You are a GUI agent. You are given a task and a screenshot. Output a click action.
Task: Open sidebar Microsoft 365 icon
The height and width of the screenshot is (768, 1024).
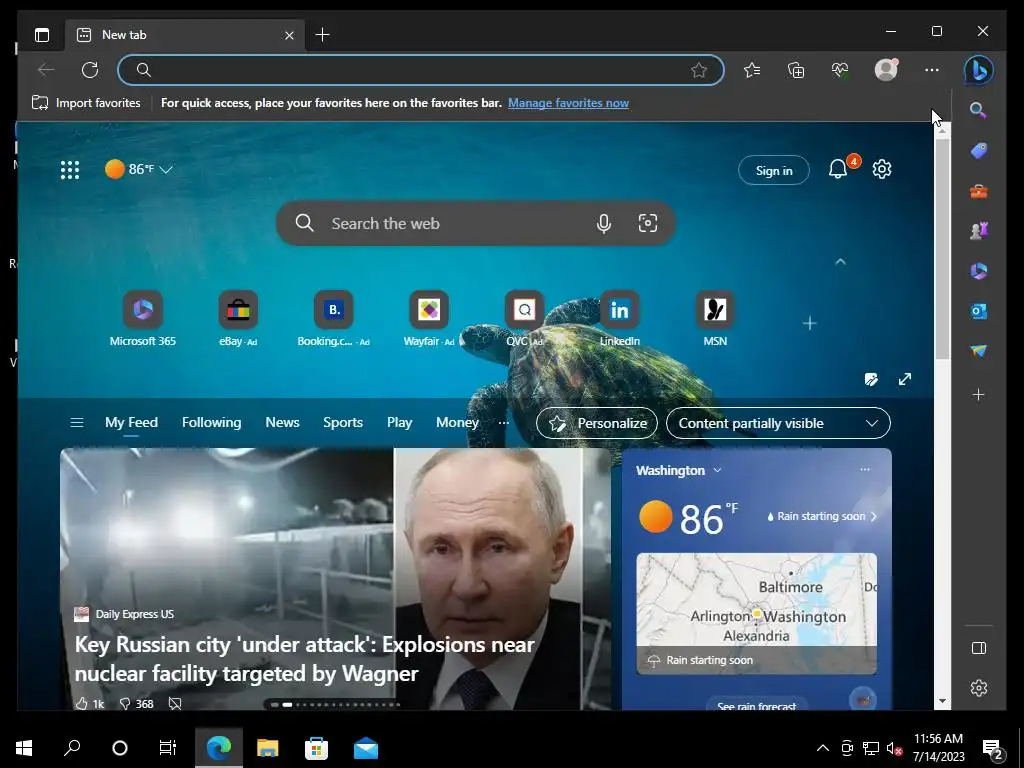(x=978, y=271)
